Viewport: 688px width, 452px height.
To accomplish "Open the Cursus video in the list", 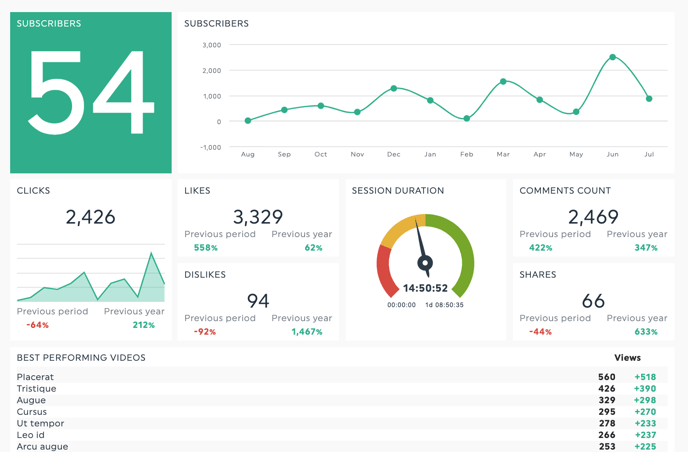I will 32,412.
